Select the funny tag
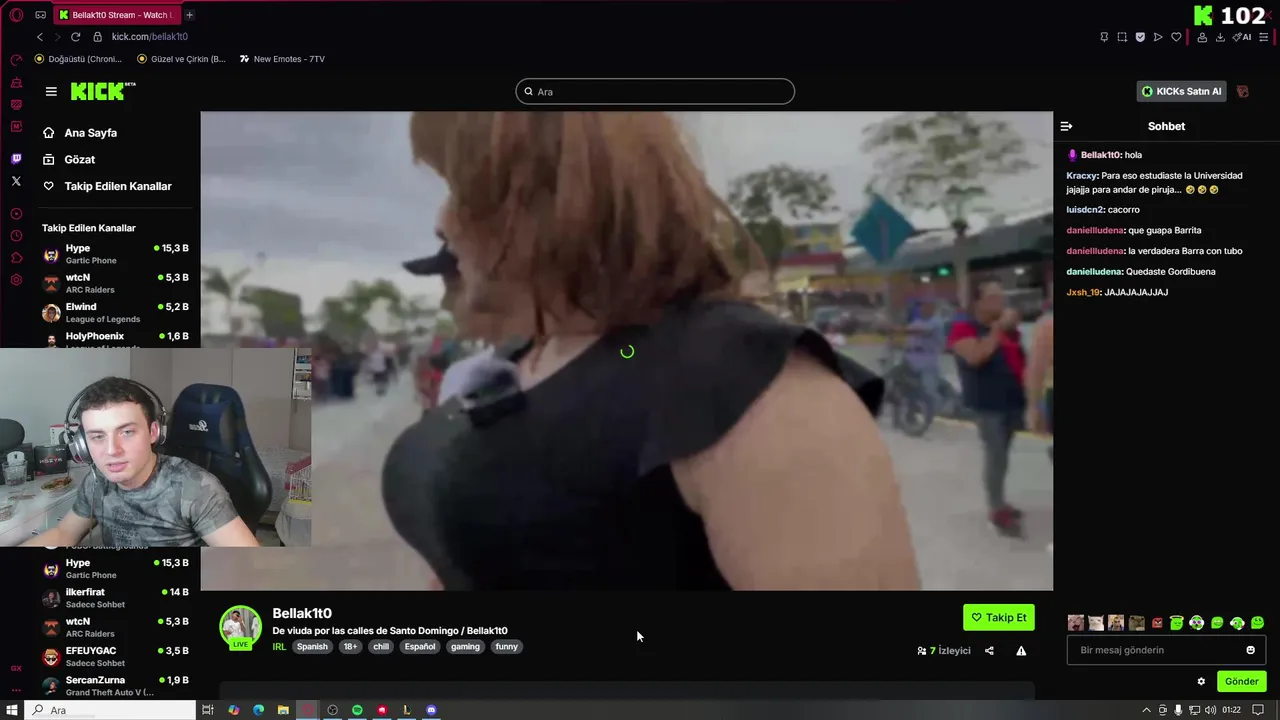This screenshot has width=1280, height=720. click(x=507, y=647)
